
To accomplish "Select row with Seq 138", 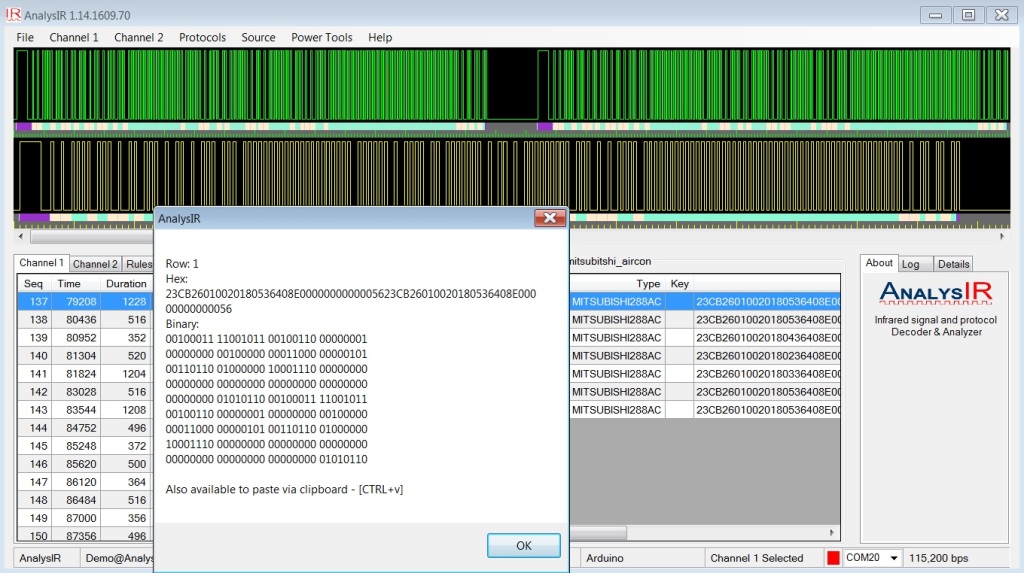I will click(x=85, y=319).
